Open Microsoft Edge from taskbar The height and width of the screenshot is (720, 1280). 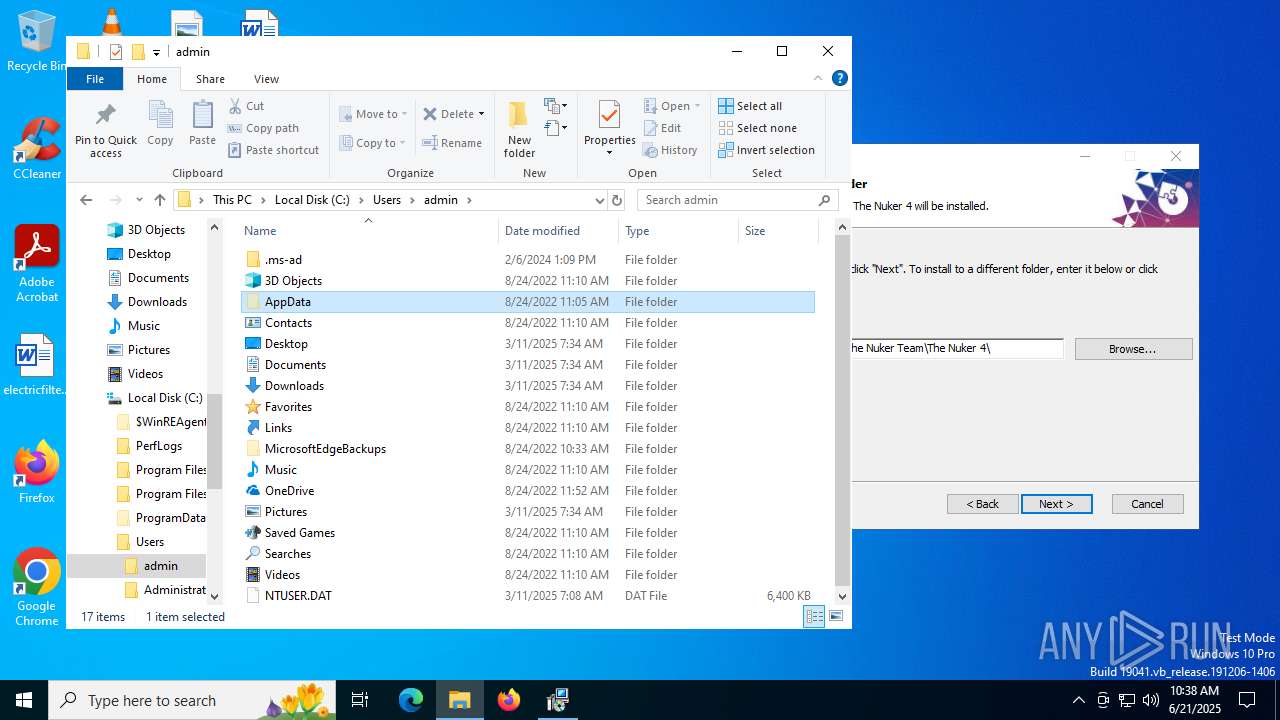[411, 700]
